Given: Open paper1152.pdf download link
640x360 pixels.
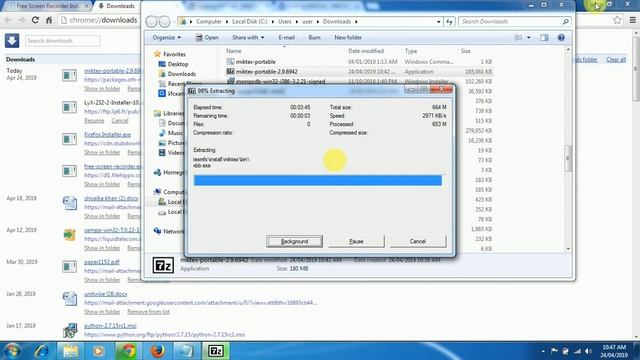Looking at the screenshot, I should [102, 262].
